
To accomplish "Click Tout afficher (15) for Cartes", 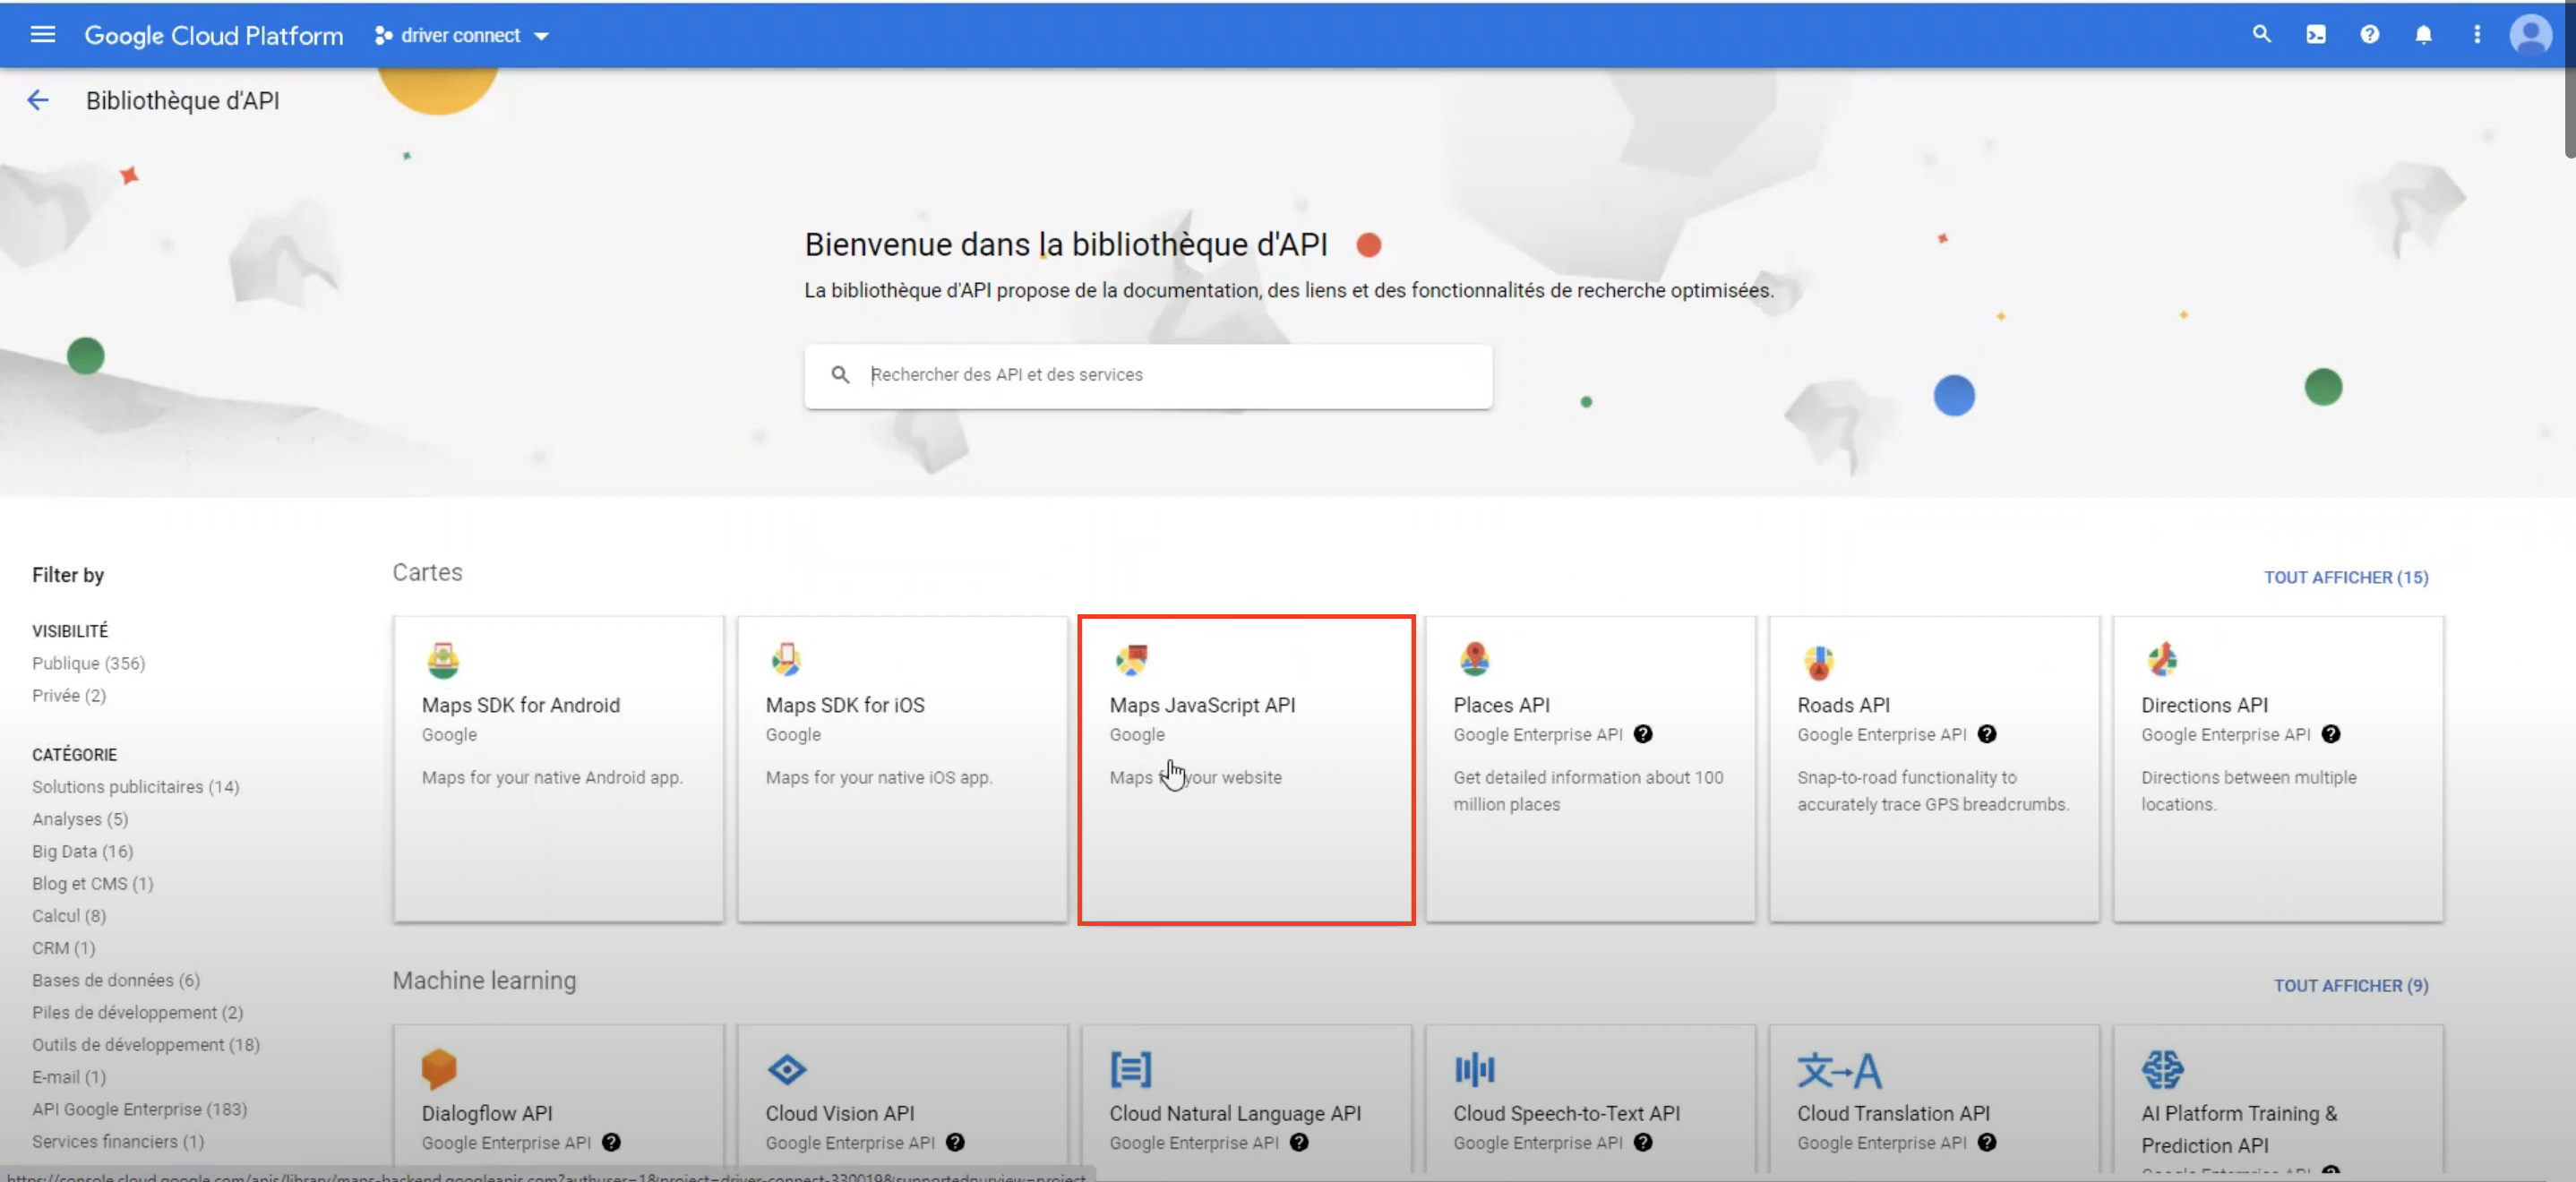I will (x=2345, y=577).
